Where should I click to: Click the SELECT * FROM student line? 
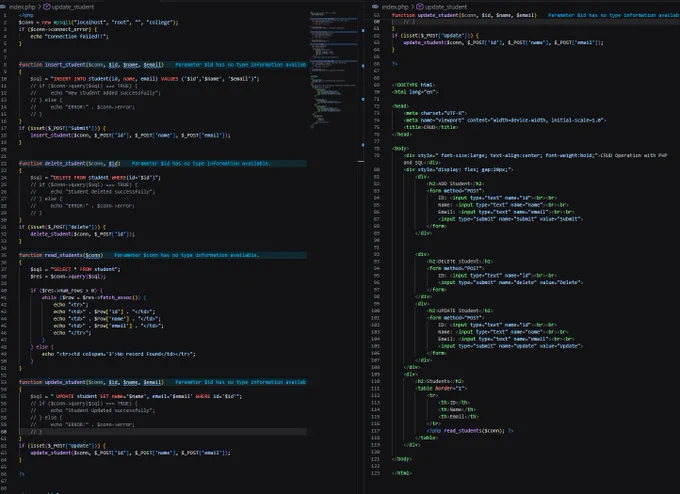[75, 269]
